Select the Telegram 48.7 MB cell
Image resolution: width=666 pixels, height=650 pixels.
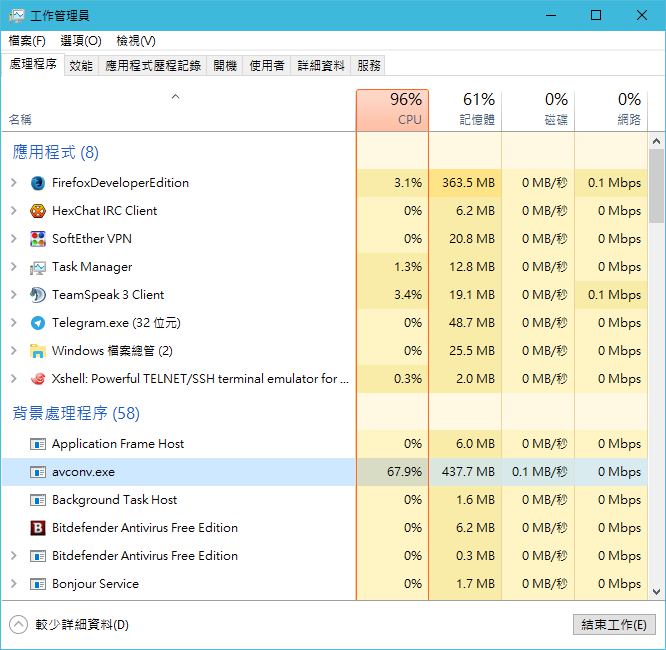point(465,323)
